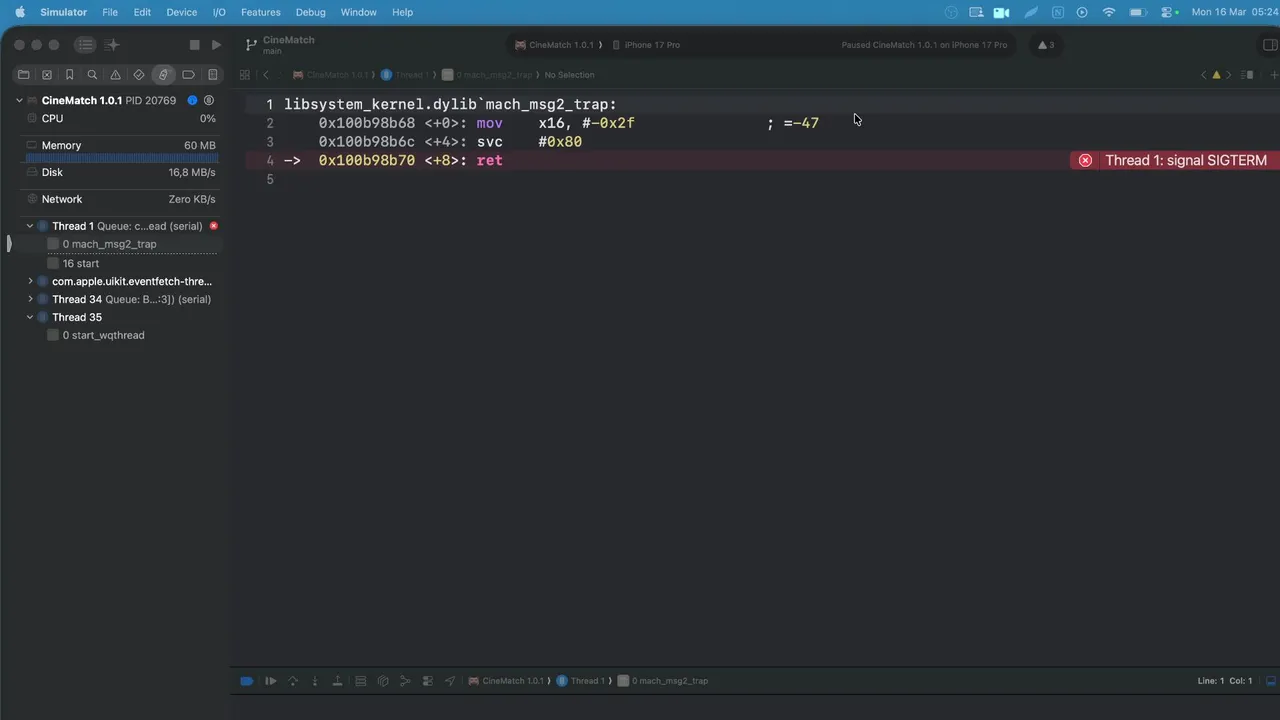Screen dimensions: 1280x720
Task: Collapse the CineMatch 1.0.1 process tree
Action: tap(19, 101)
